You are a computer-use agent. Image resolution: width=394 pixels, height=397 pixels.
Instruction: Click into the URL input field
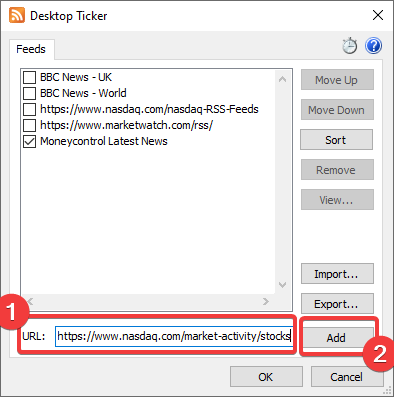(x=174, y=336)
